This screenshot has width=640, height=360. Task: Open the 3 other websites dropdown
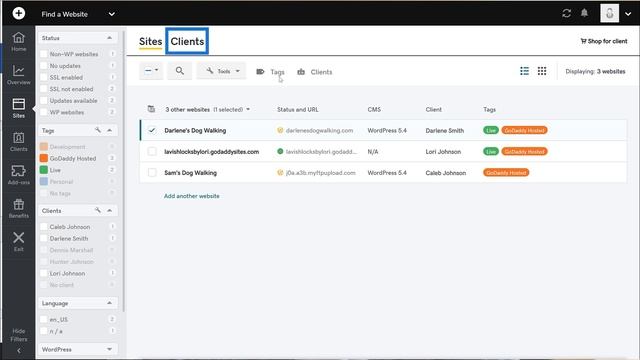click(208, 109)
